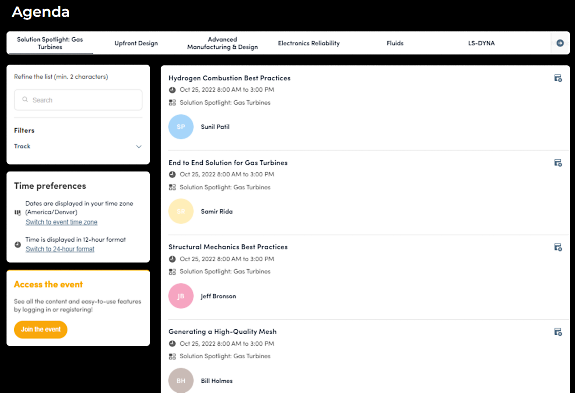
Task: Select the Fluids tab
Action: [x=395, y=43]
